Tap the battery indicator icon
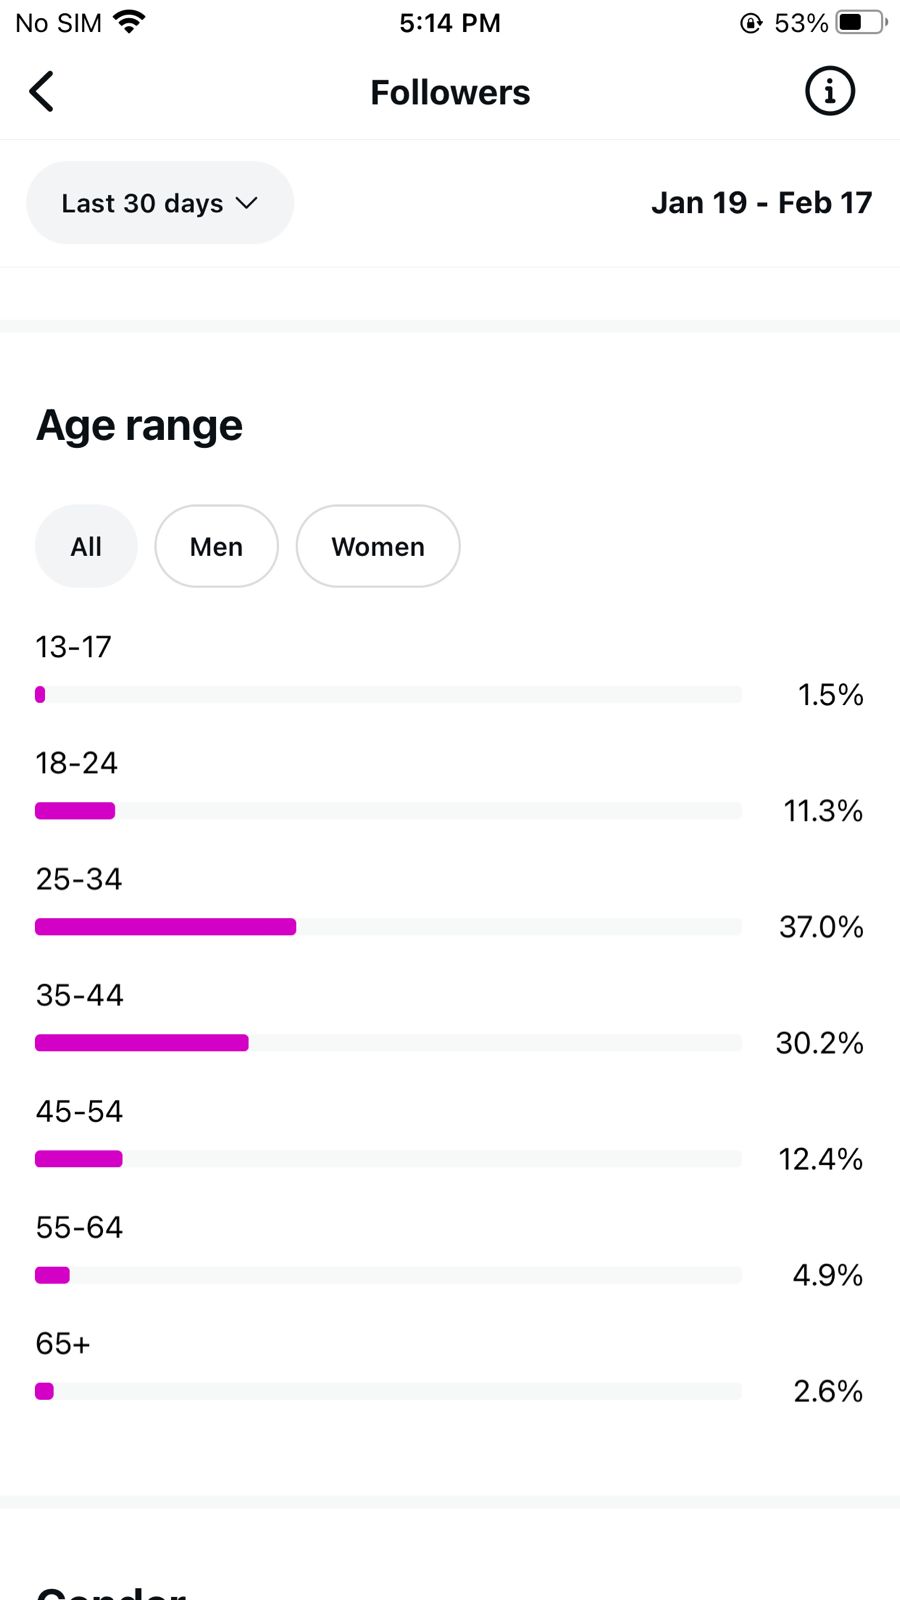This screenshot has width=900, height=1600. pos(860,22)
